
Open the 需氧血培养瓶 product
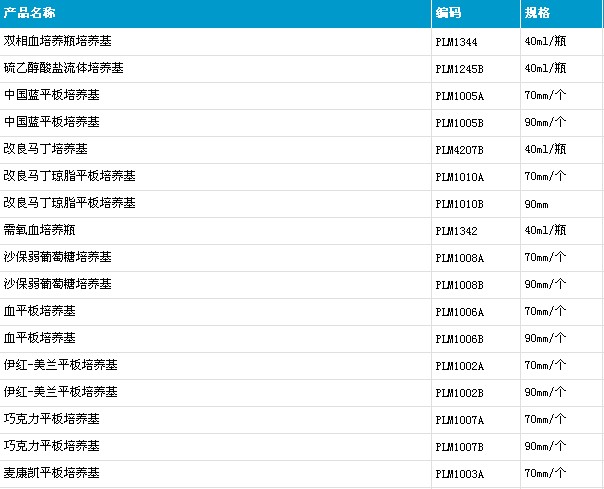[39, 230]
